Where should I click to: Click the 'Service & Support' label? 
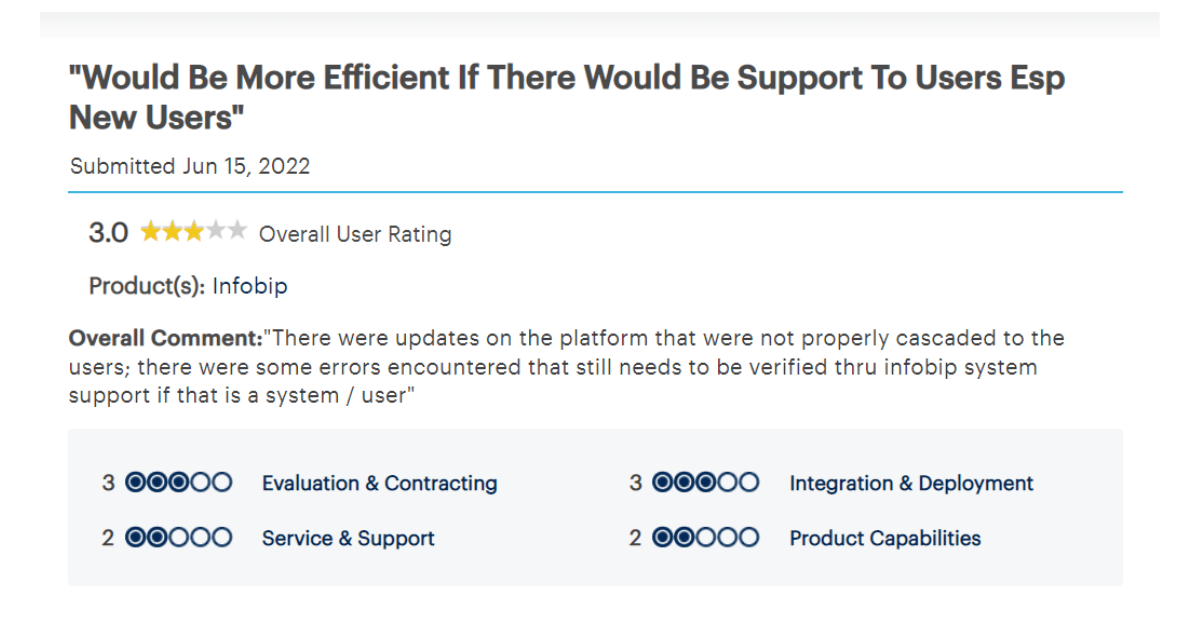(x=348, y=538)
